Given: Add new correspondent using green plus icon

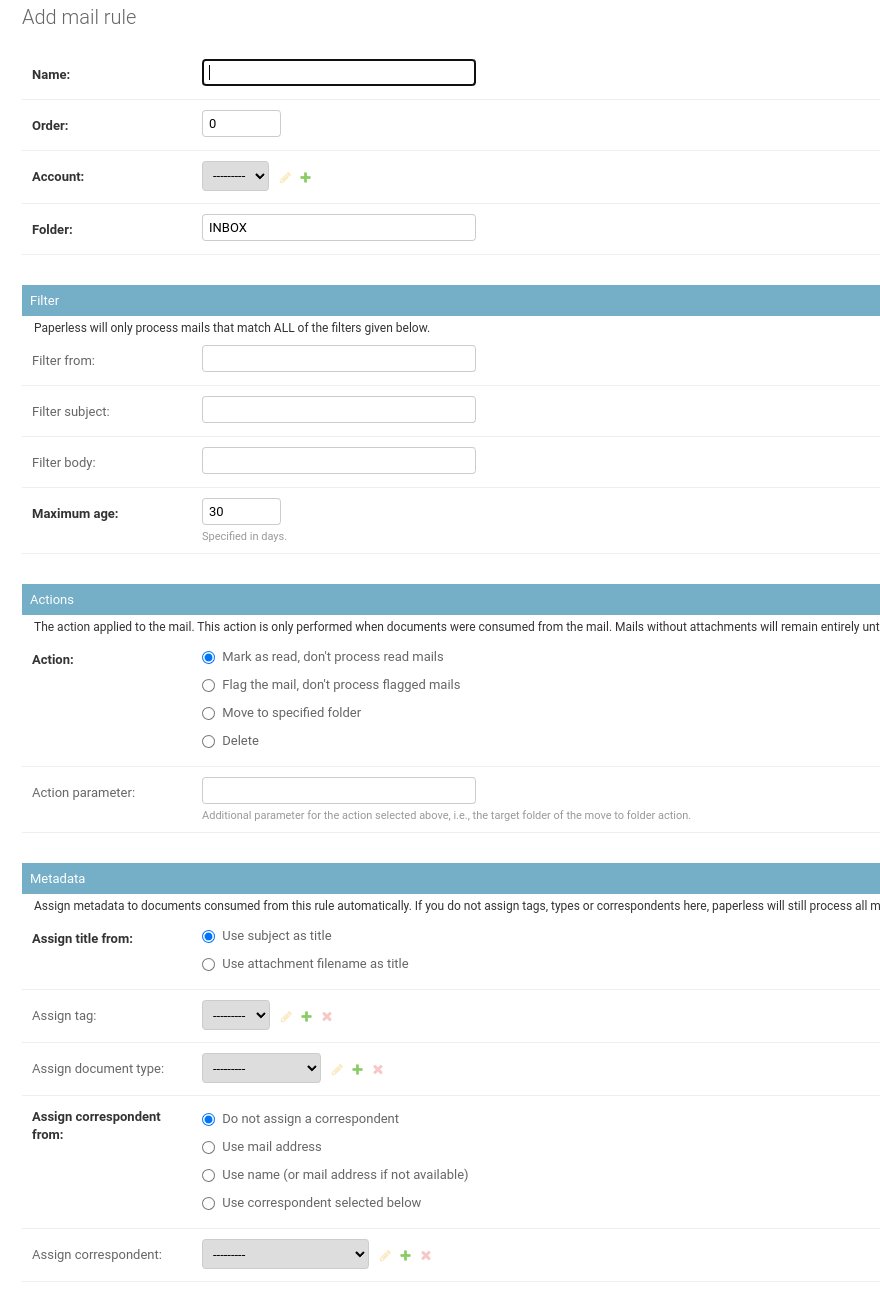Looking at the screenshot, I should (406, 1255).
